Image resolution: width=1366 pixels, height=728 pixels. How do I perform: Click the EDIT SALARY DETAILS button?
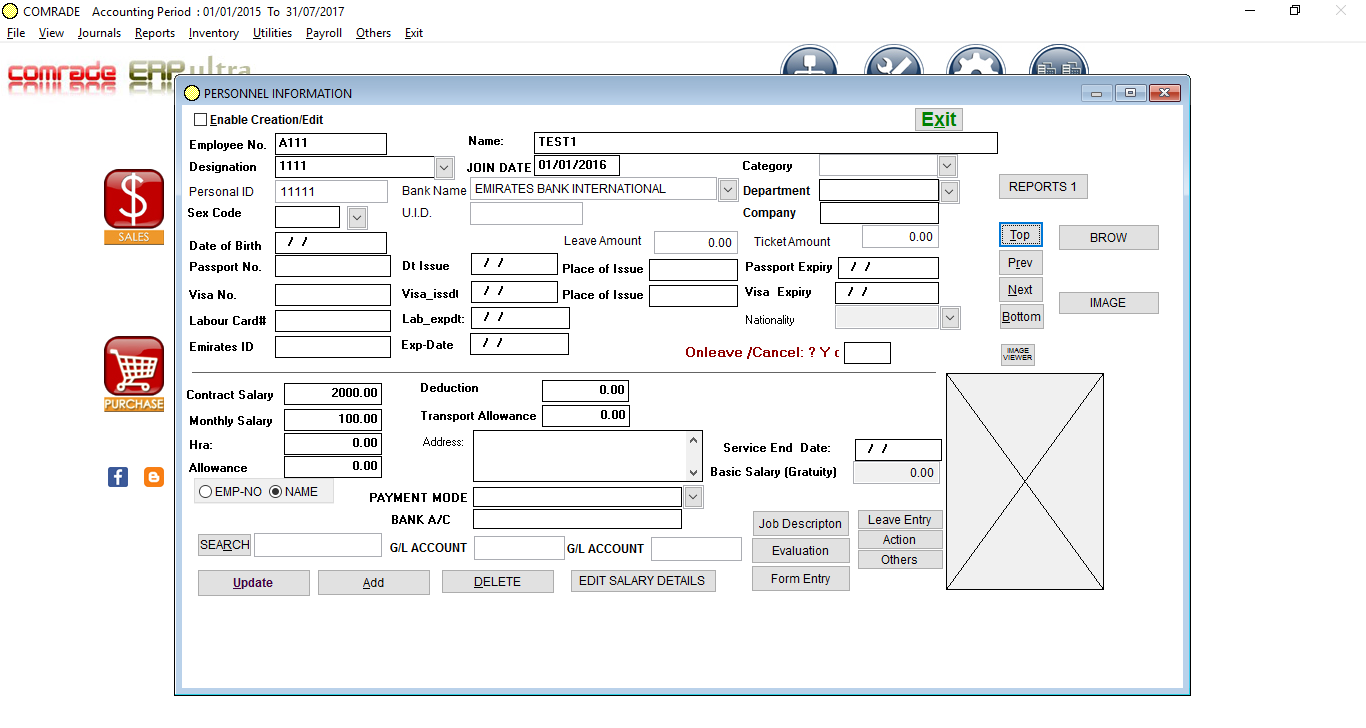click(643, 580)
